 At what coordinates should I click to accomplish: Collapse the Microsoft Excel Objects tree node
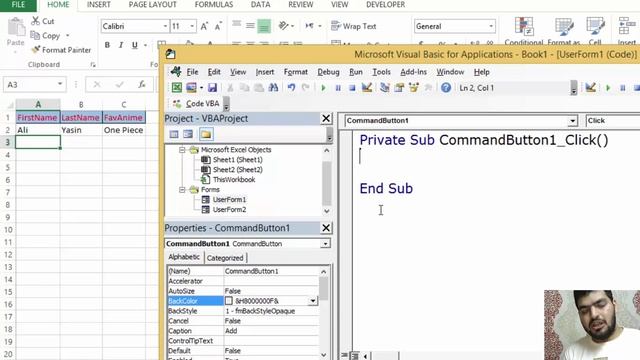182,150
